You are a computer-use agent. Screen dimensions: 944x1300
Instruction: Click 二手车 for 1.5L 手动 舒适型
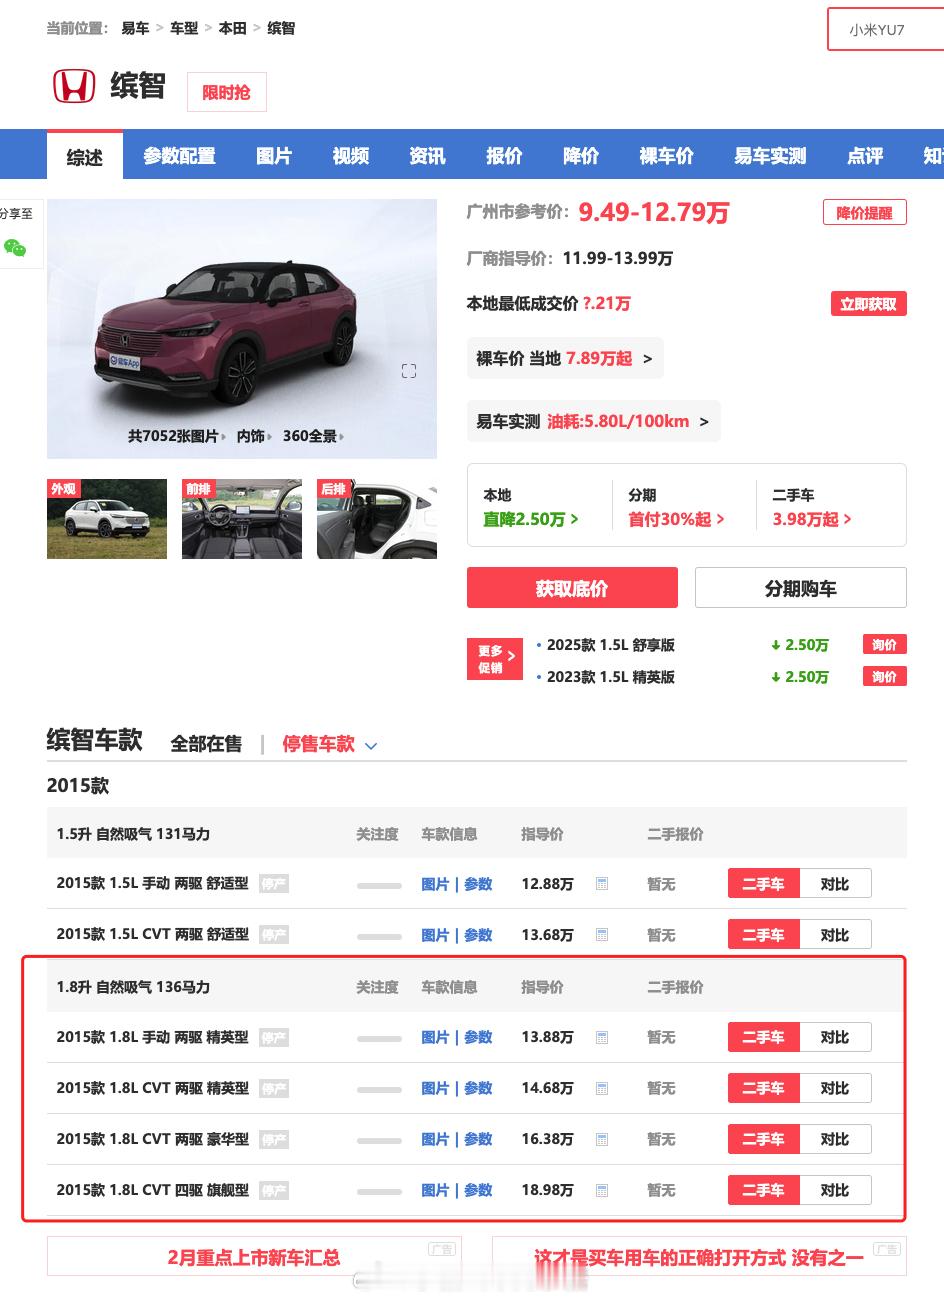[x=764, y=884]
